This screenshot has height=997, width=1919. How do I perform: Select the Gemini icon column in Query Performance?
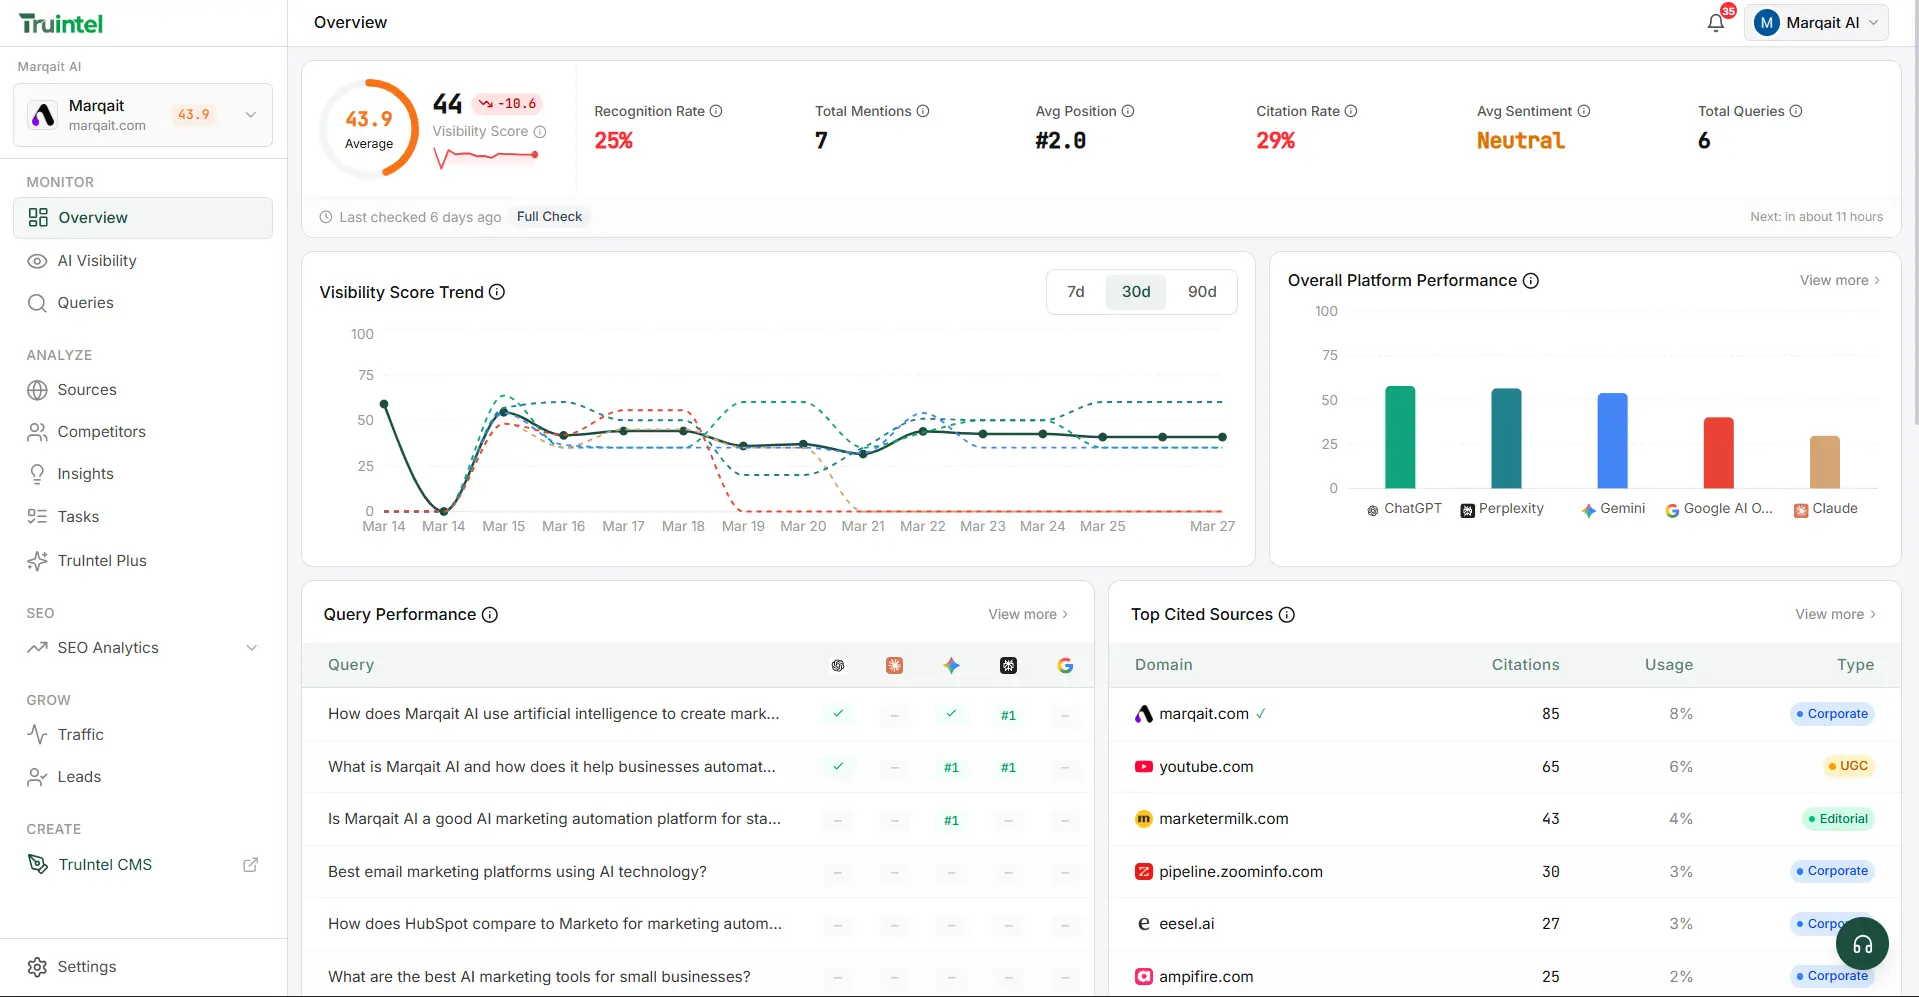(951, 665)
